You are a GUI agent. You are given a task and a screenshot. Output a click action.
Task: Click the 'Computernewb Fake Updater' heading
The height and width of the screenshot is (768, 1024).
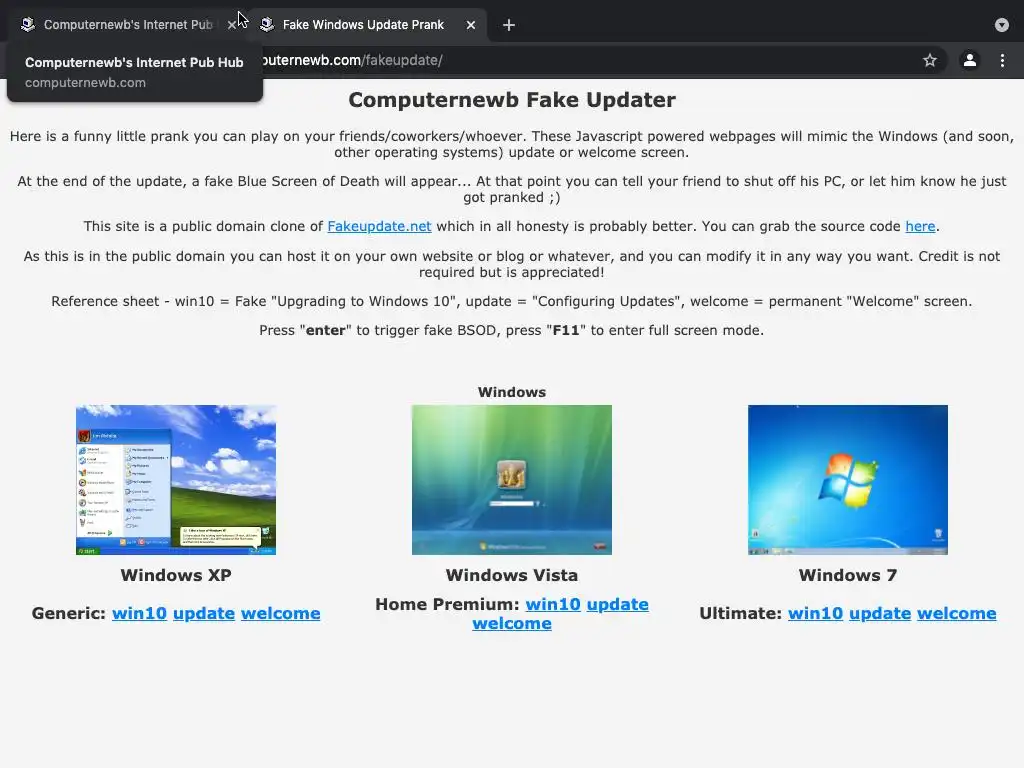(x=512, y=100)
